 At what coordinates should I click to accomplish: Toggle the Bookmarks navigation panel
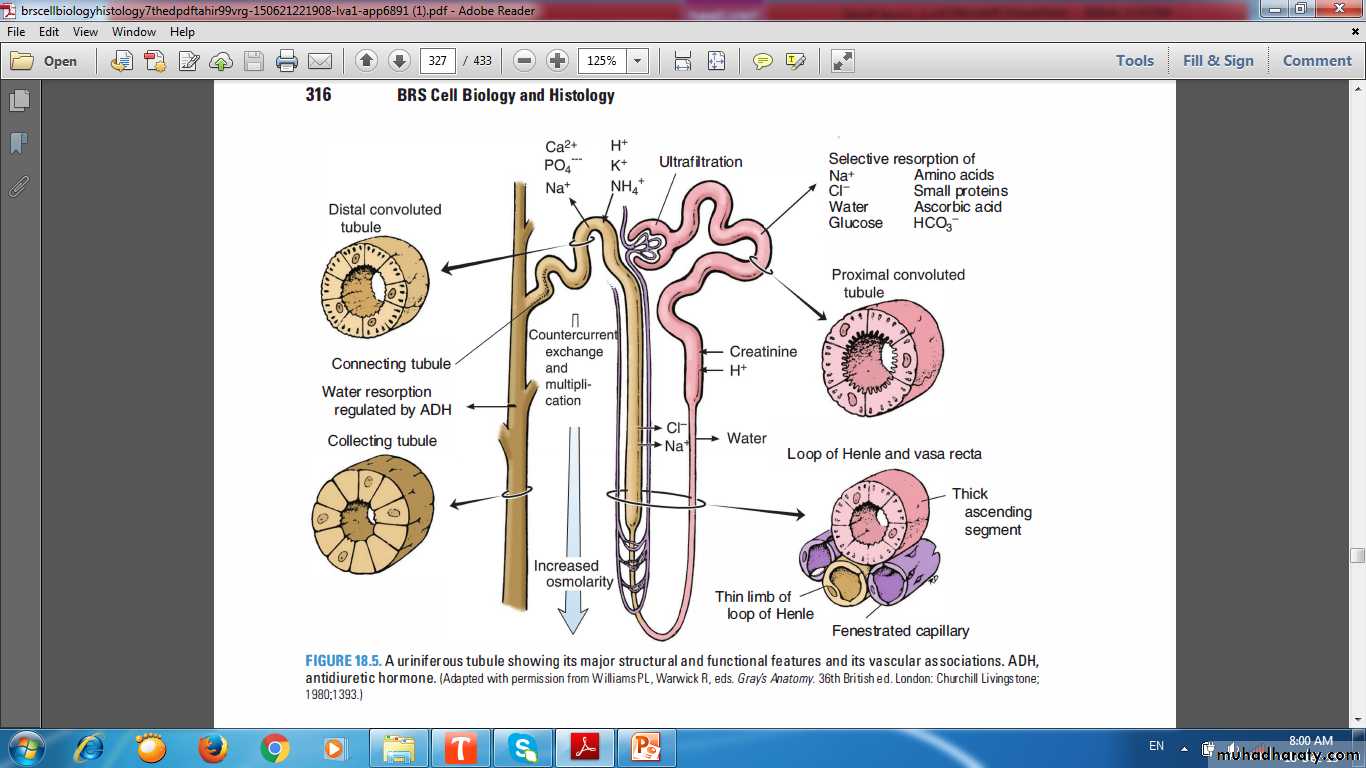coord(19,144)
